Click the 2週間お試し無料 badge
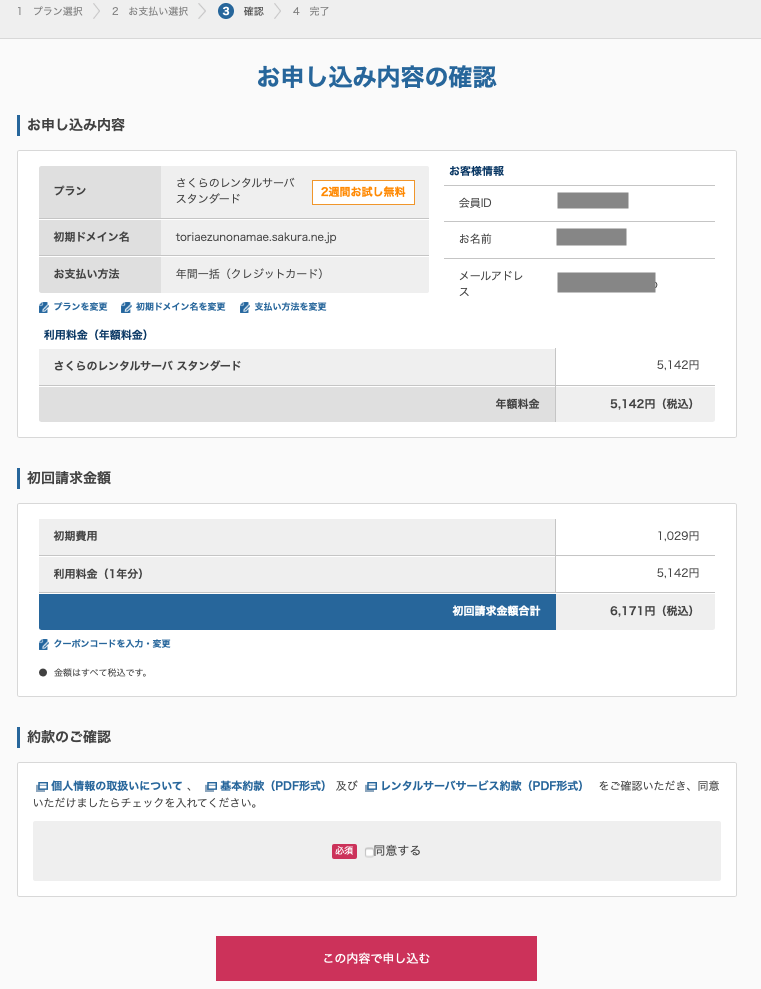 (x=363, y=192)
